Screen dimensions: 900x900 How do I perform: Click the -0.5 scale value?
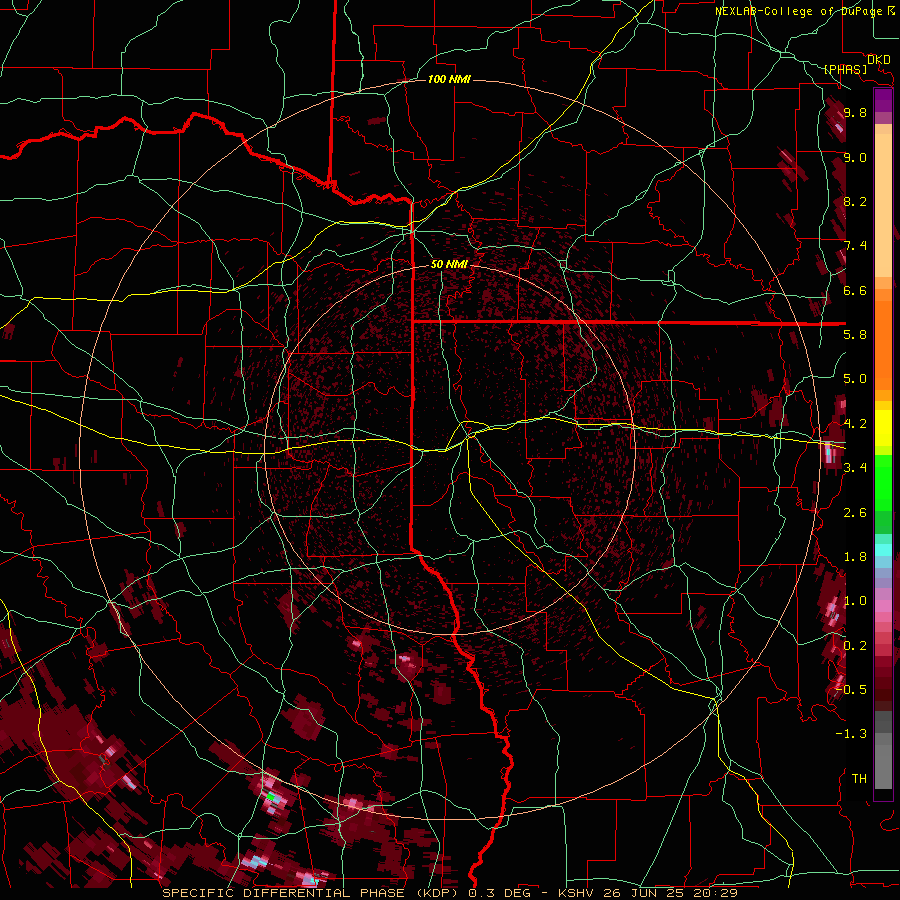pyautogui.click(x=851, y=690)
